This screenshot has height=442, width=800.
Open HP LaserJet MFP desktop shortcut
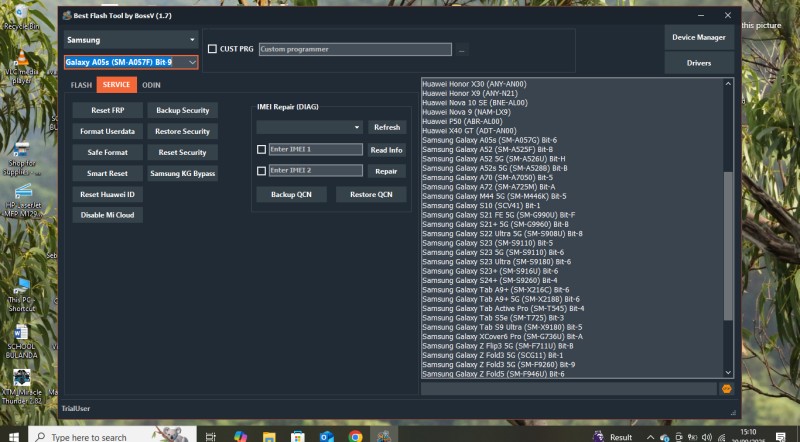[x=23, y=201]
